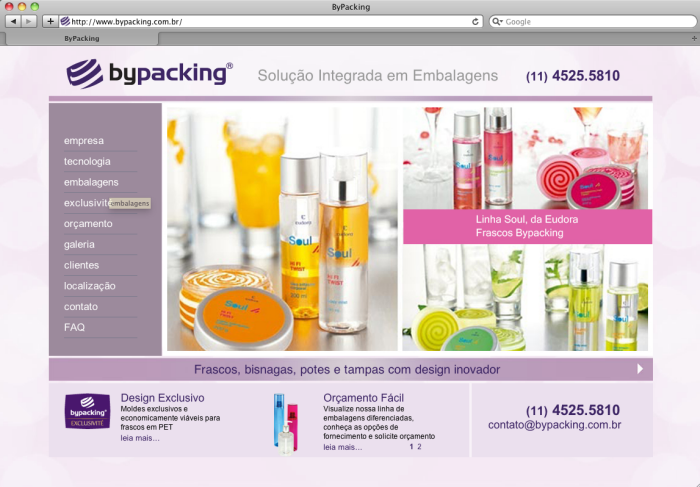Screen dimensions: 700x487
Task: Go forward with the browser forward arrow
Action: pos(28,21)
